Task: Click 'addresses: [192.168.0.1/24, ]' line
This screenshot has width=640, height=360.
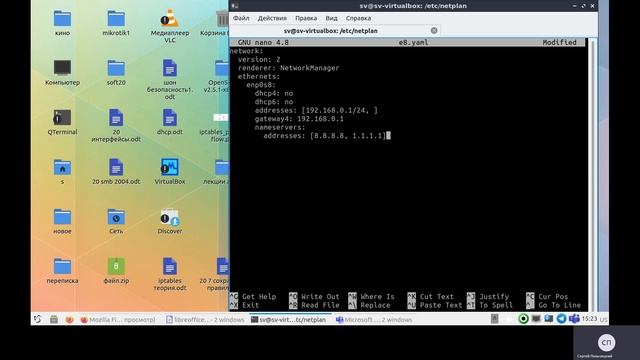Action: (x=316, y=110)
